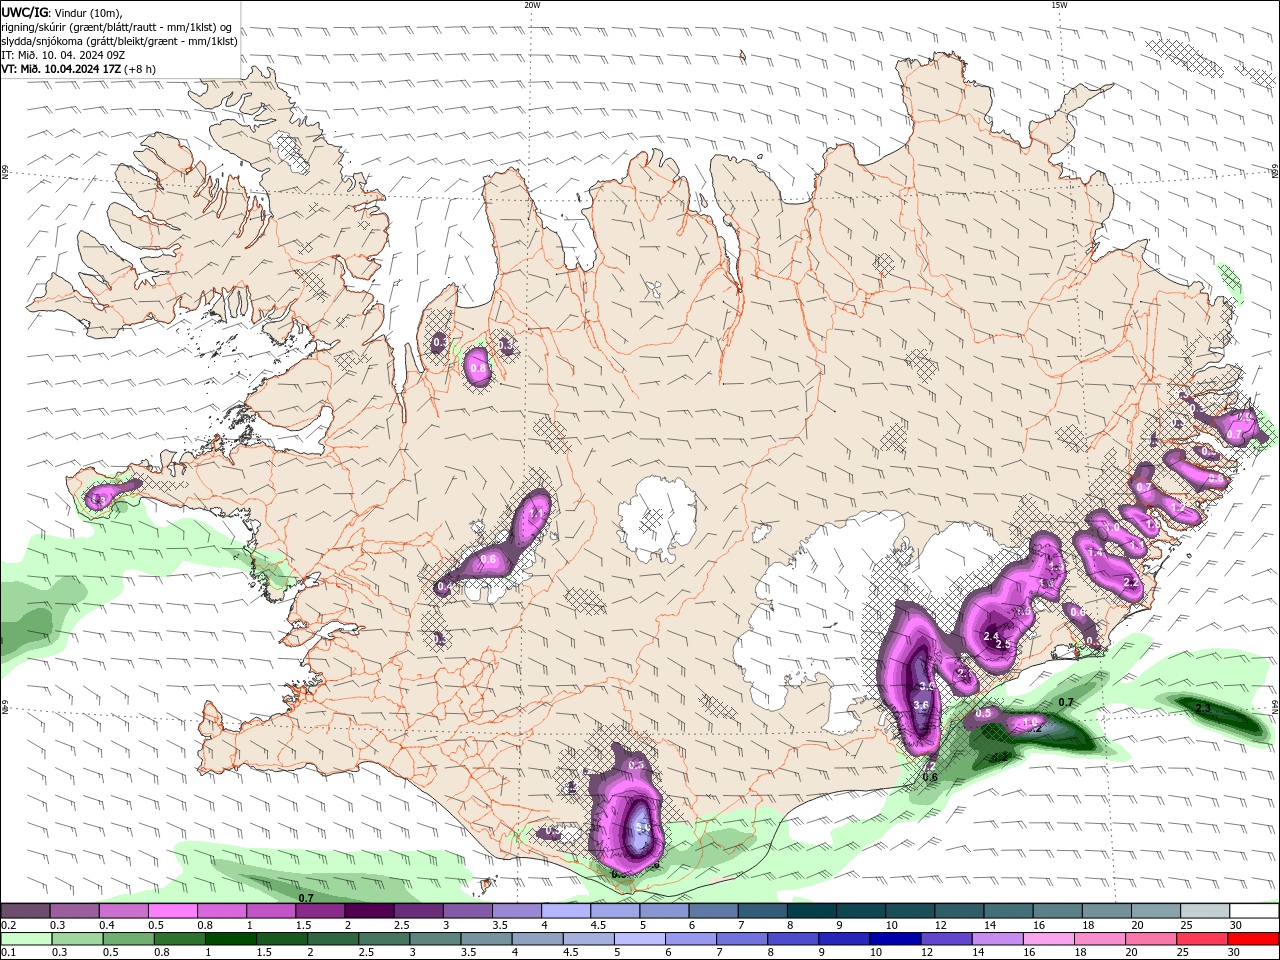Click rain legend's '0.1' label
1280x960 pixels.
pos(8,953)
